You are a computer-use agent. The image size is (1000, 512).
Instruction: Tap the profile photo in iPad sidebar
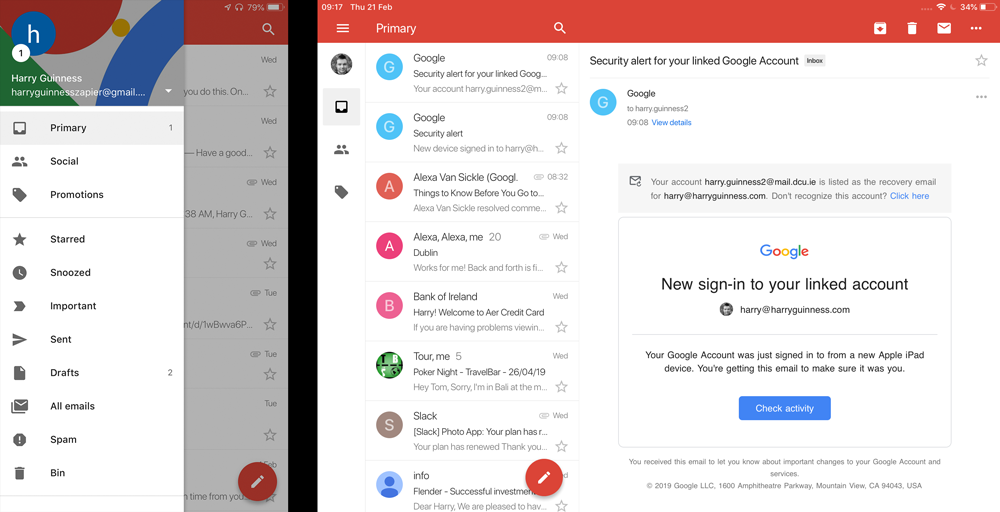click(x=341, y=64)
